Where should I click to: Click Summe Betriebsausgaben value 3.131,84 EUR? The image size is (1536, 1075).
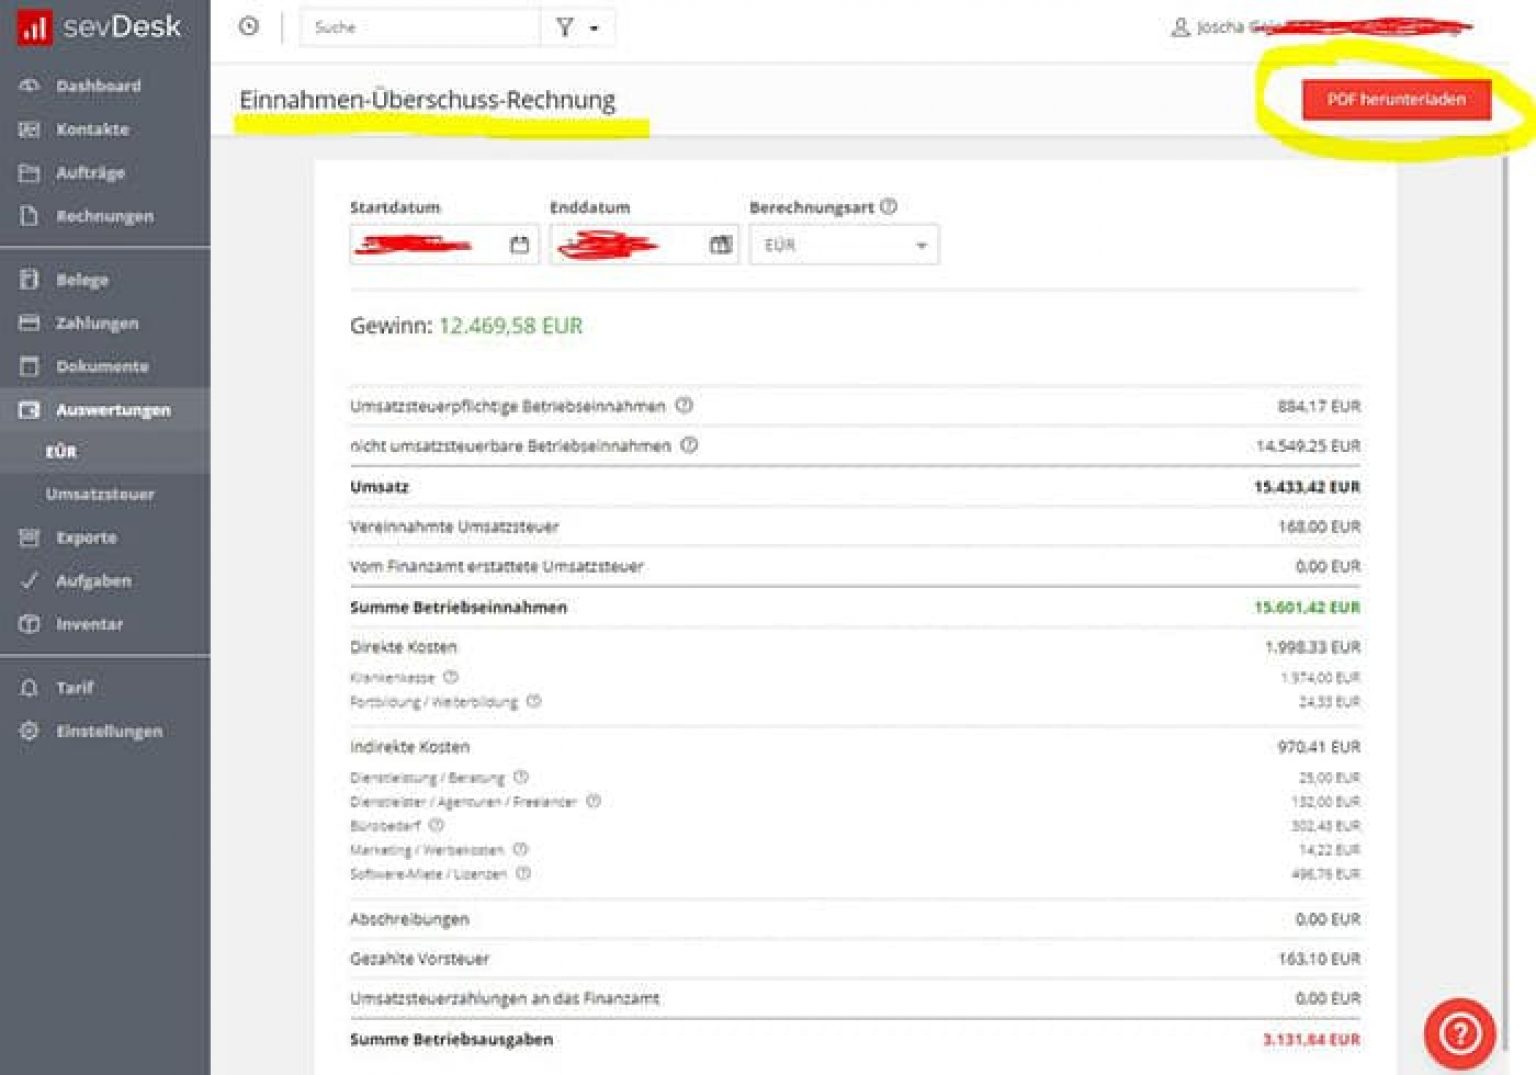pyautogui.click(x=1310, y=1039)
